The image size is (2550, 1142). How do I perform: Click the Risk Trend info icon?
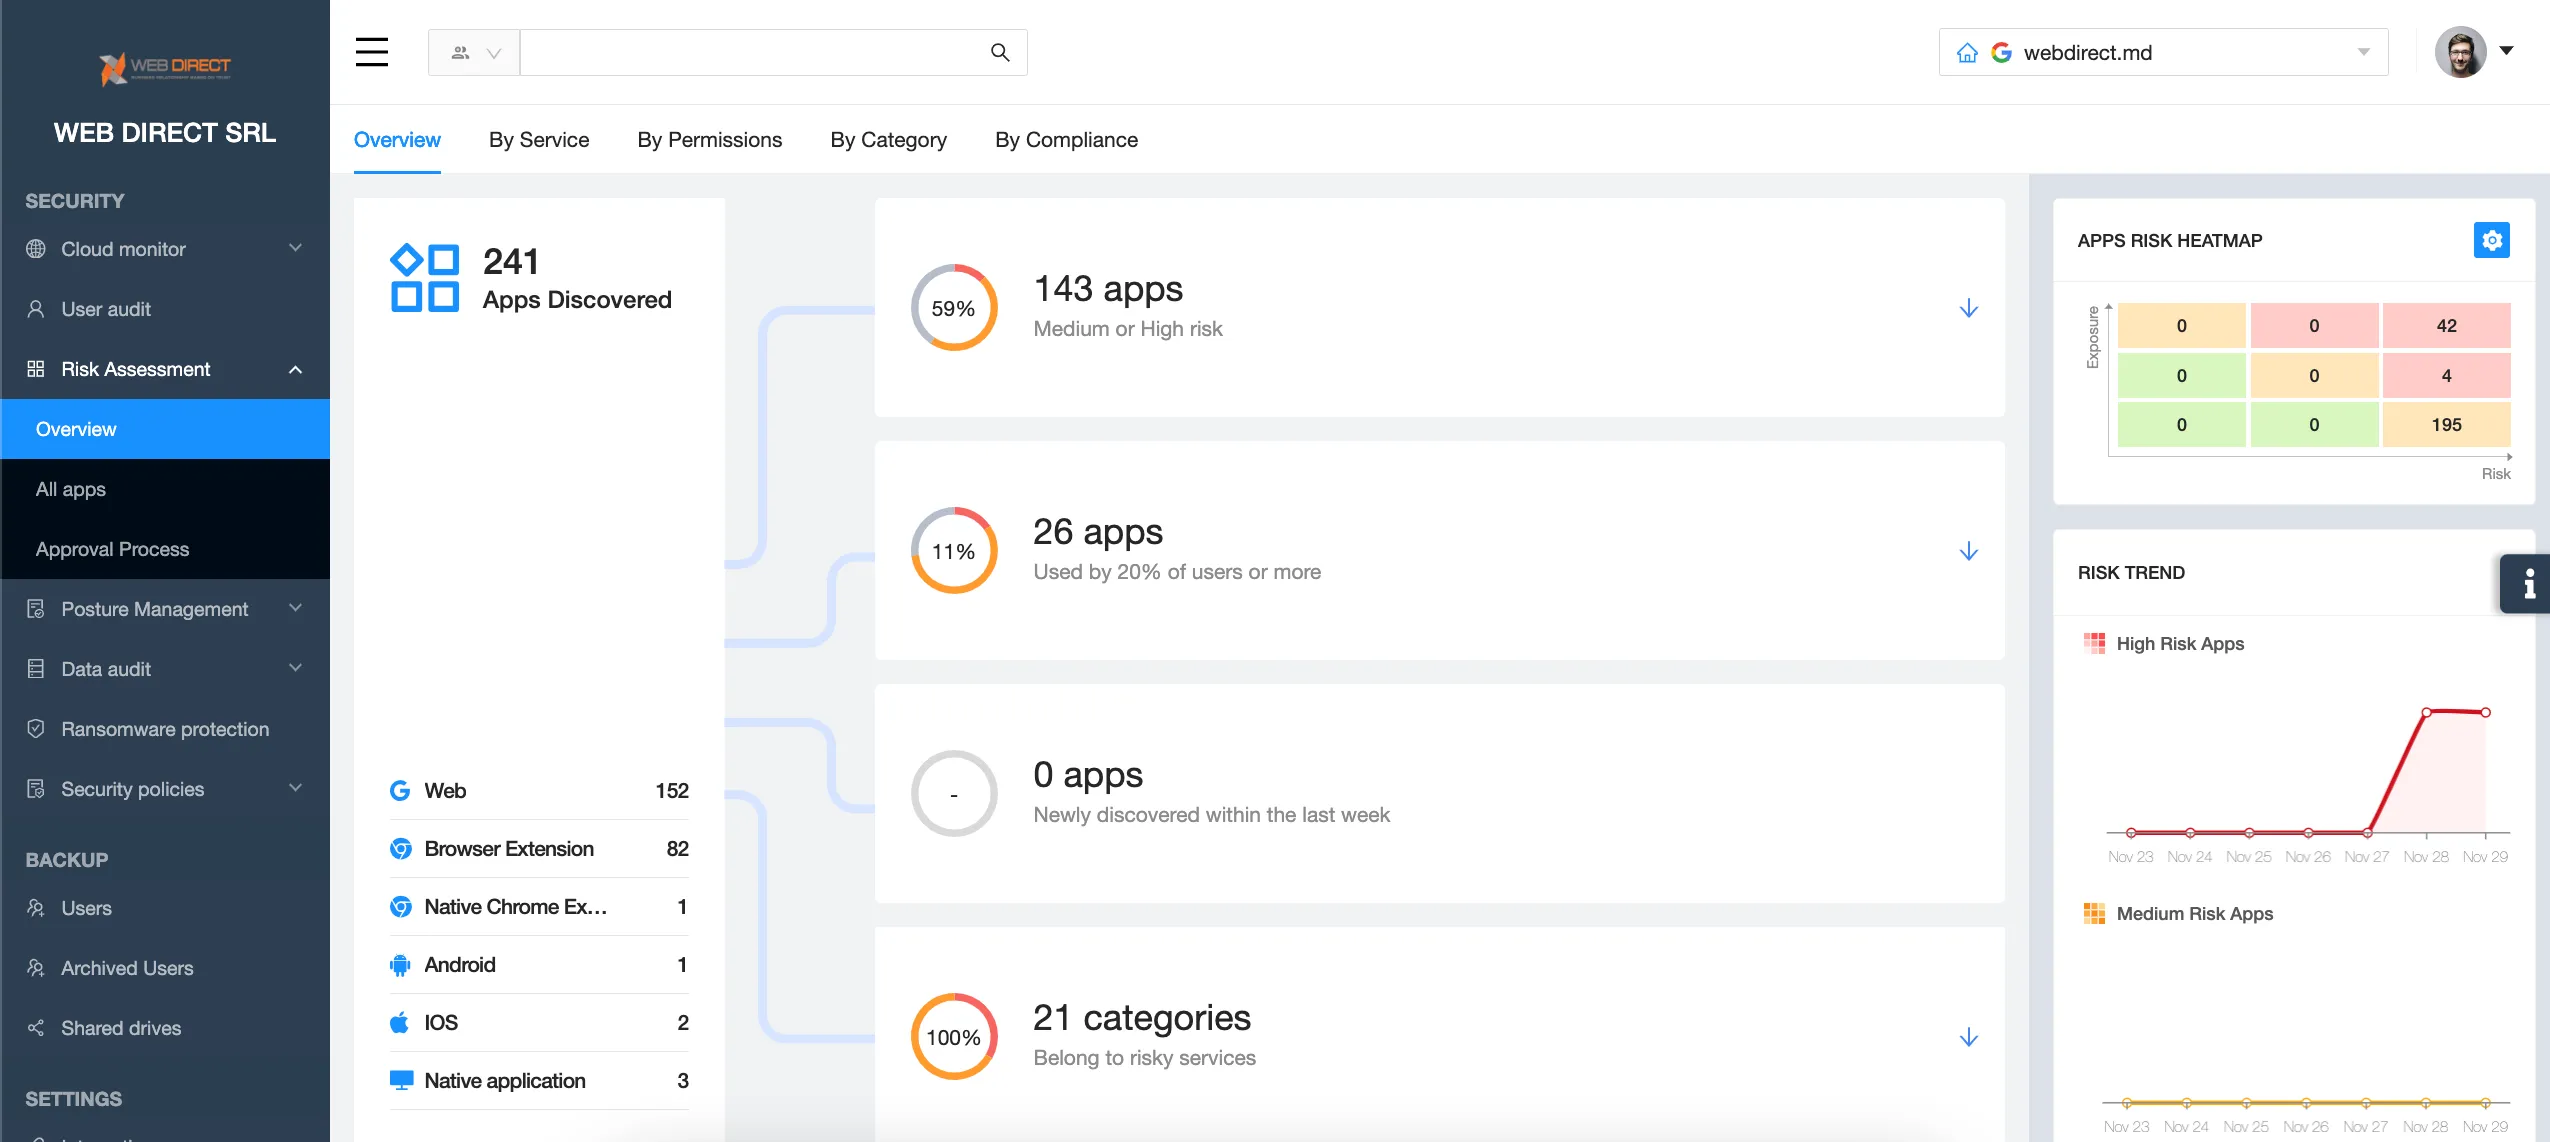2528,583
